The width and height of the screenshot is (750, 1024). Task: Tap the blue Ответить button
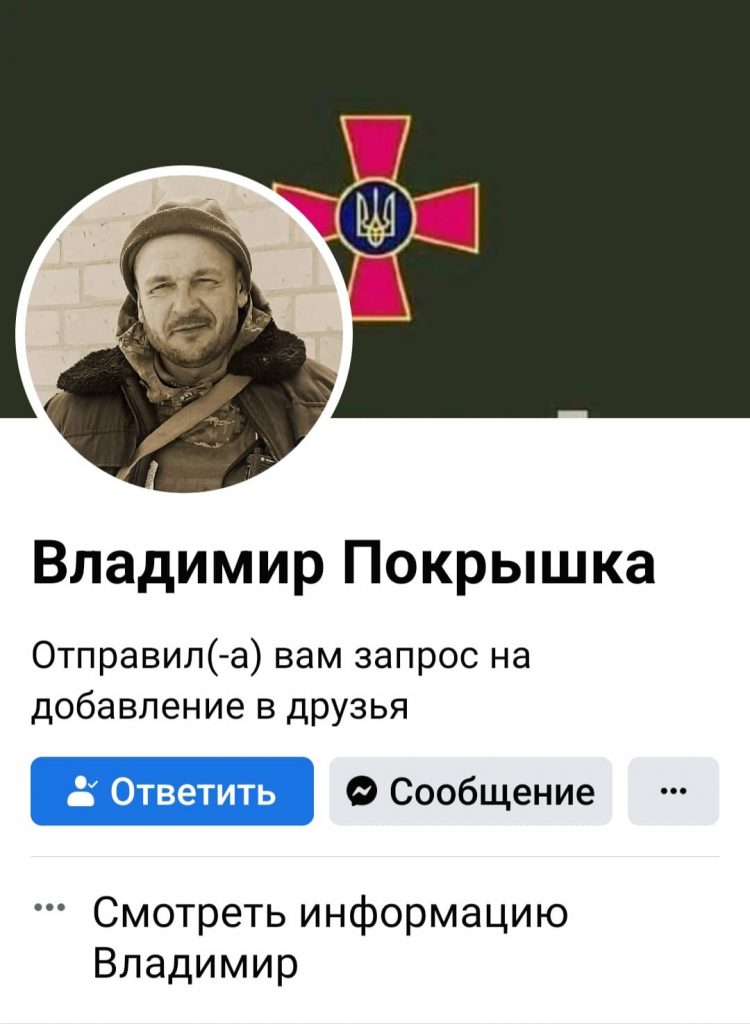[x=172, y=791]
